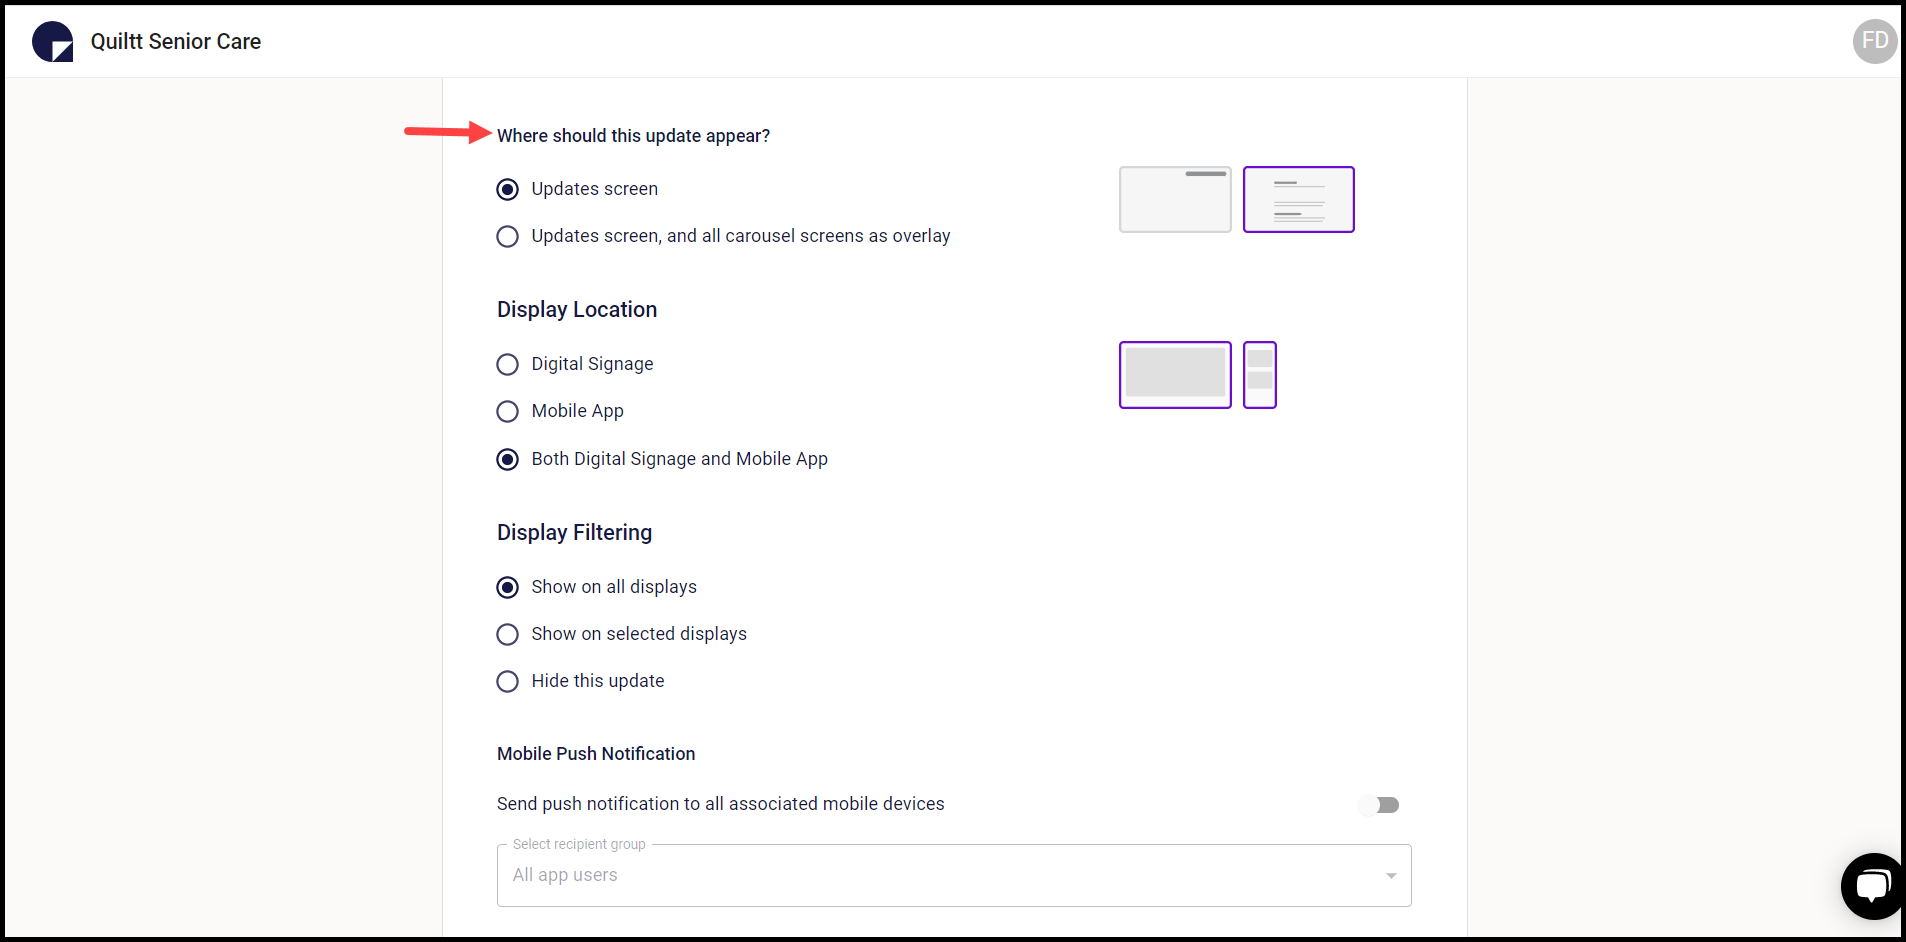The height and width of the screenshot is (942, 1906).
Task: Click the Quiltt Senior Care logo
Action: click(51, 41)
